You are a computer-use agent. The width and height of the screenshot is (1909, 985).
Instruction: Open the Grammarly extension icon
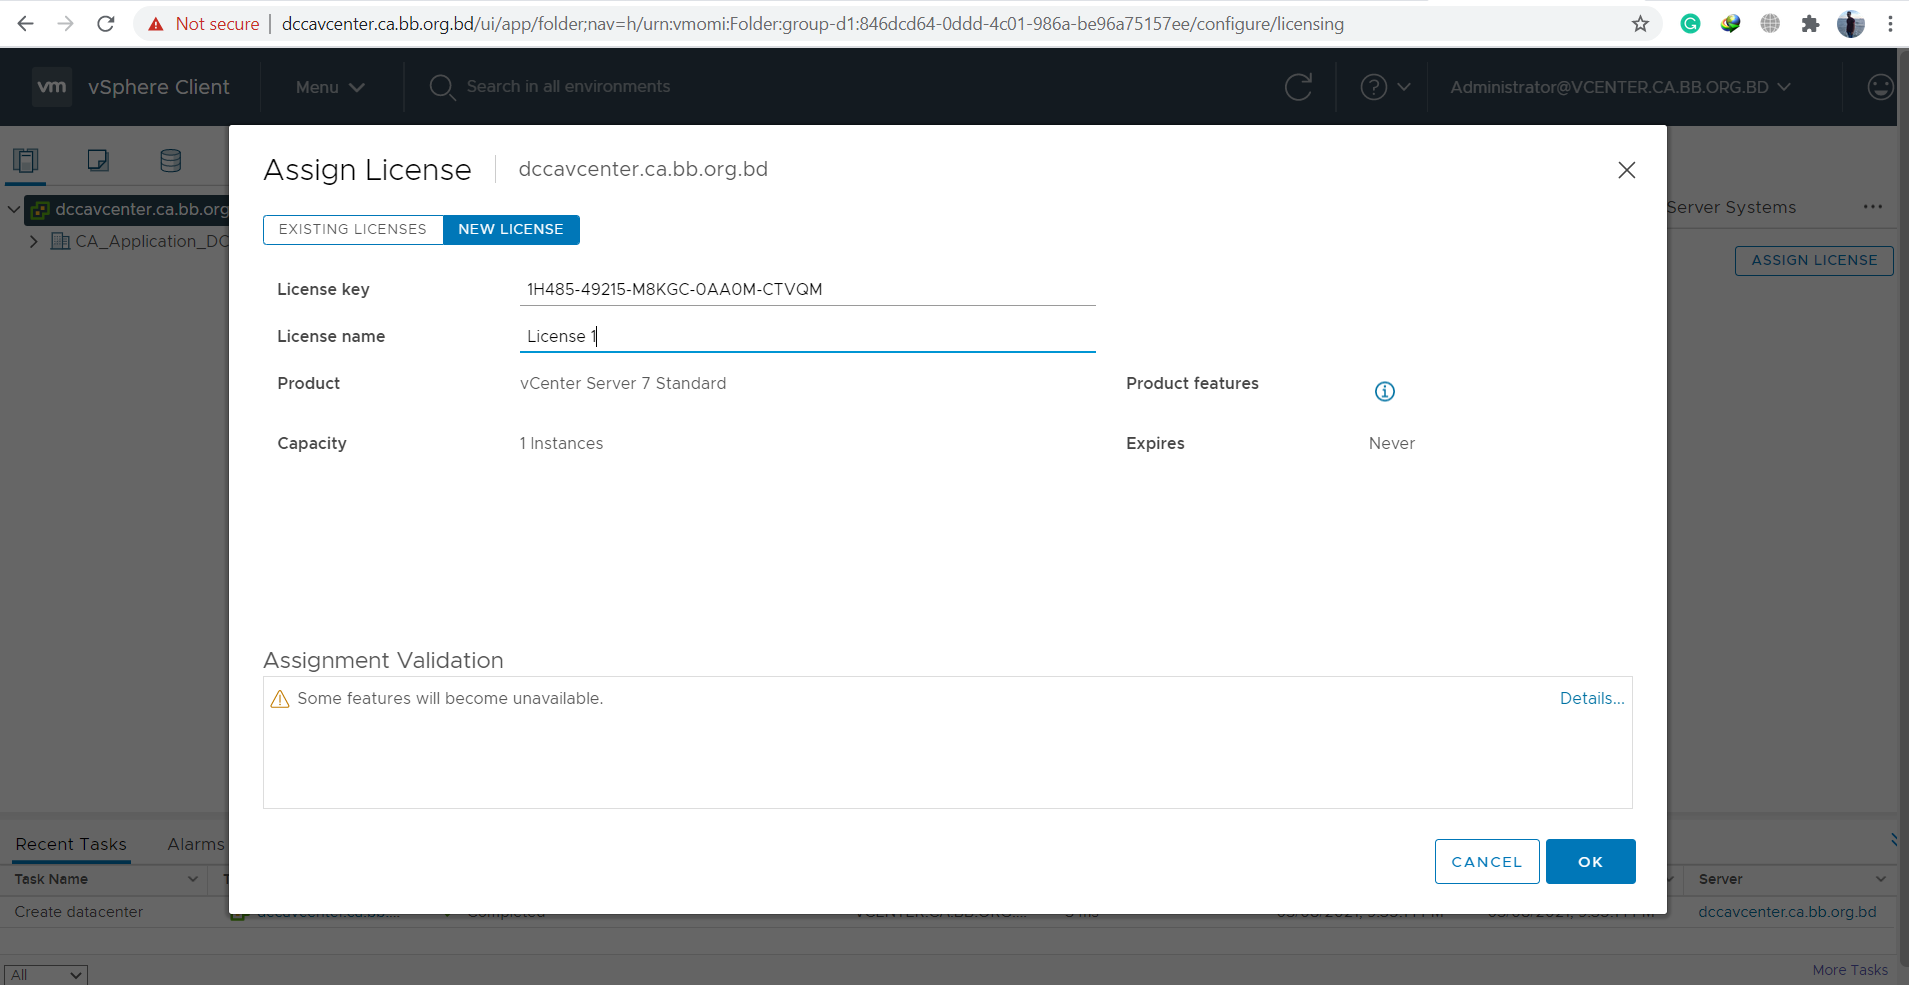coord(1690,24)
